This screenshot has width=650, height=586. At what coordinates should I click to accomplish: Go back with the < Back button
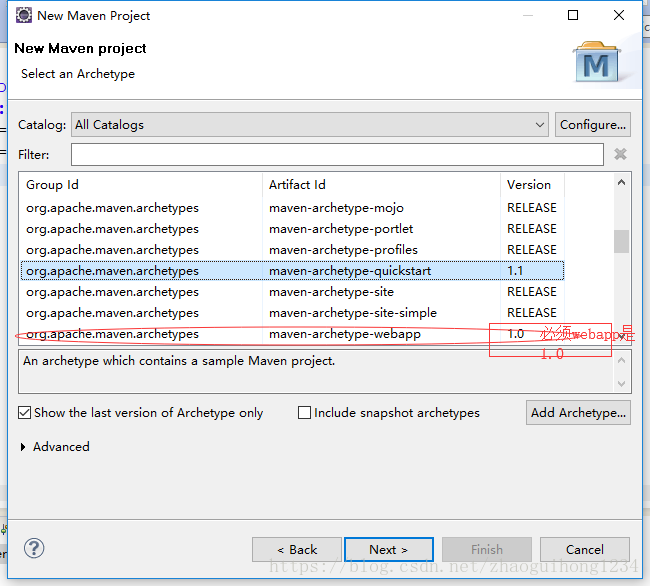[x=297, y=550]
